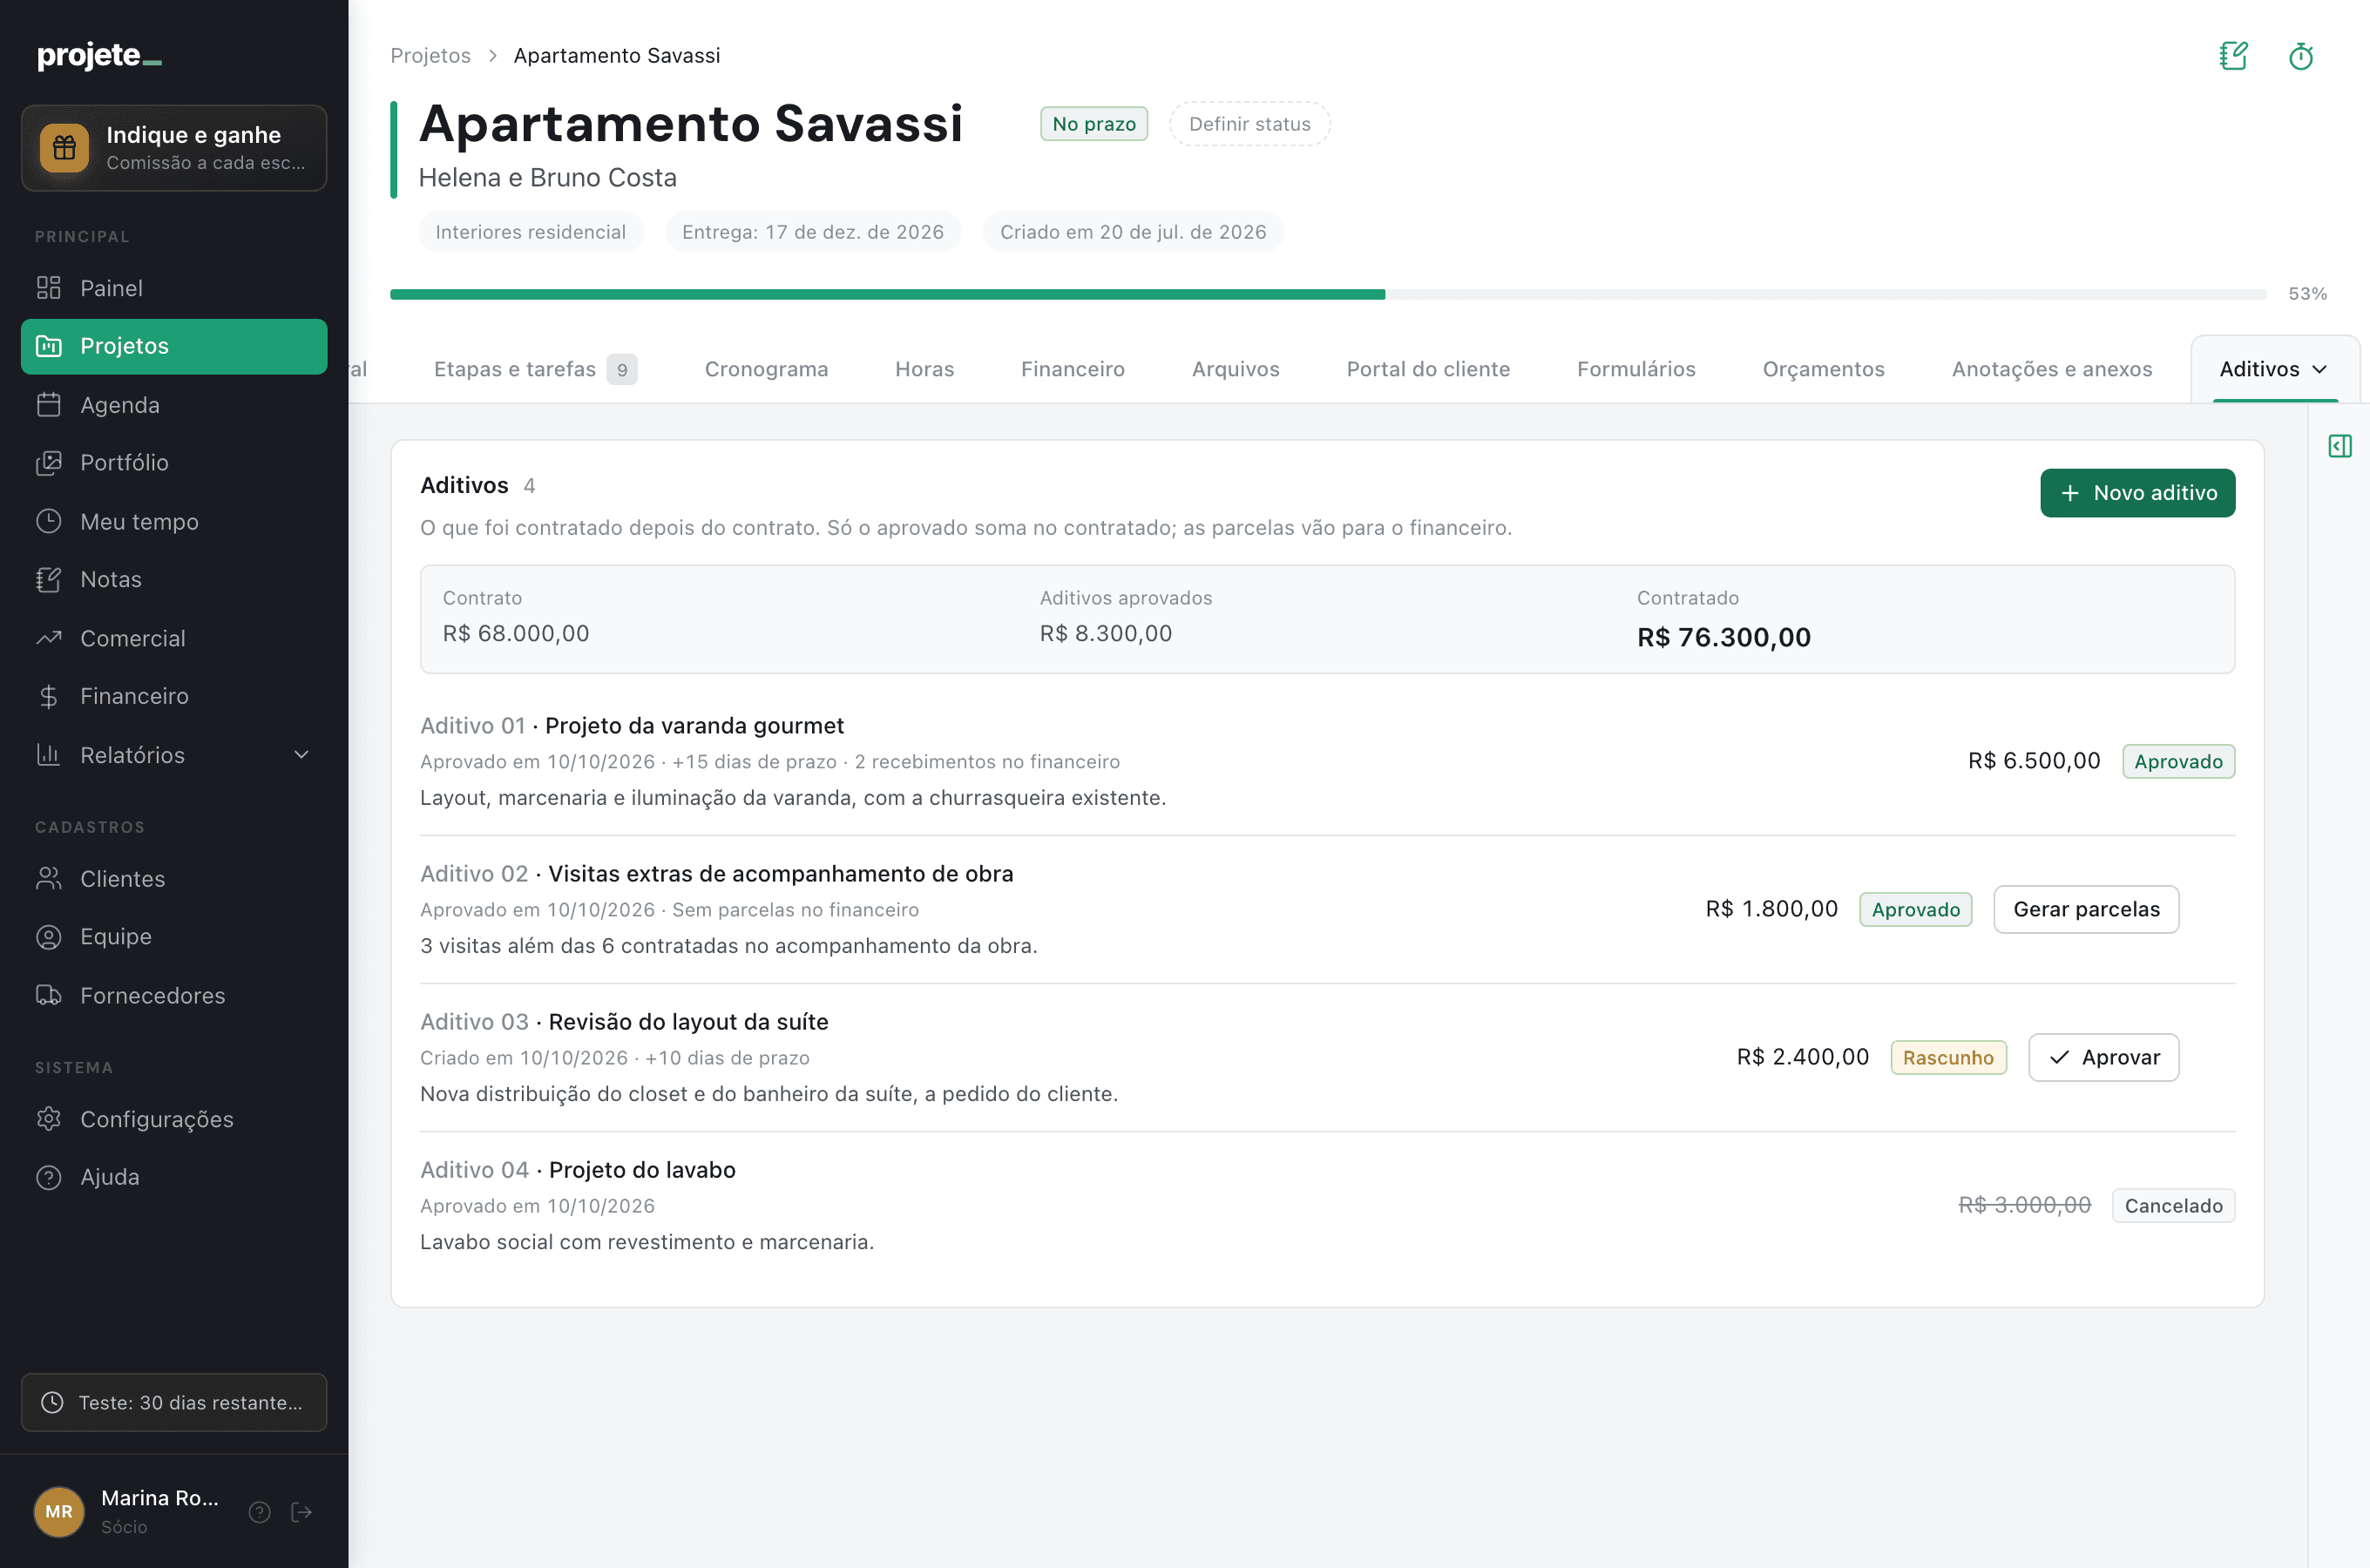Go to Comercial section

click(174, 638)
